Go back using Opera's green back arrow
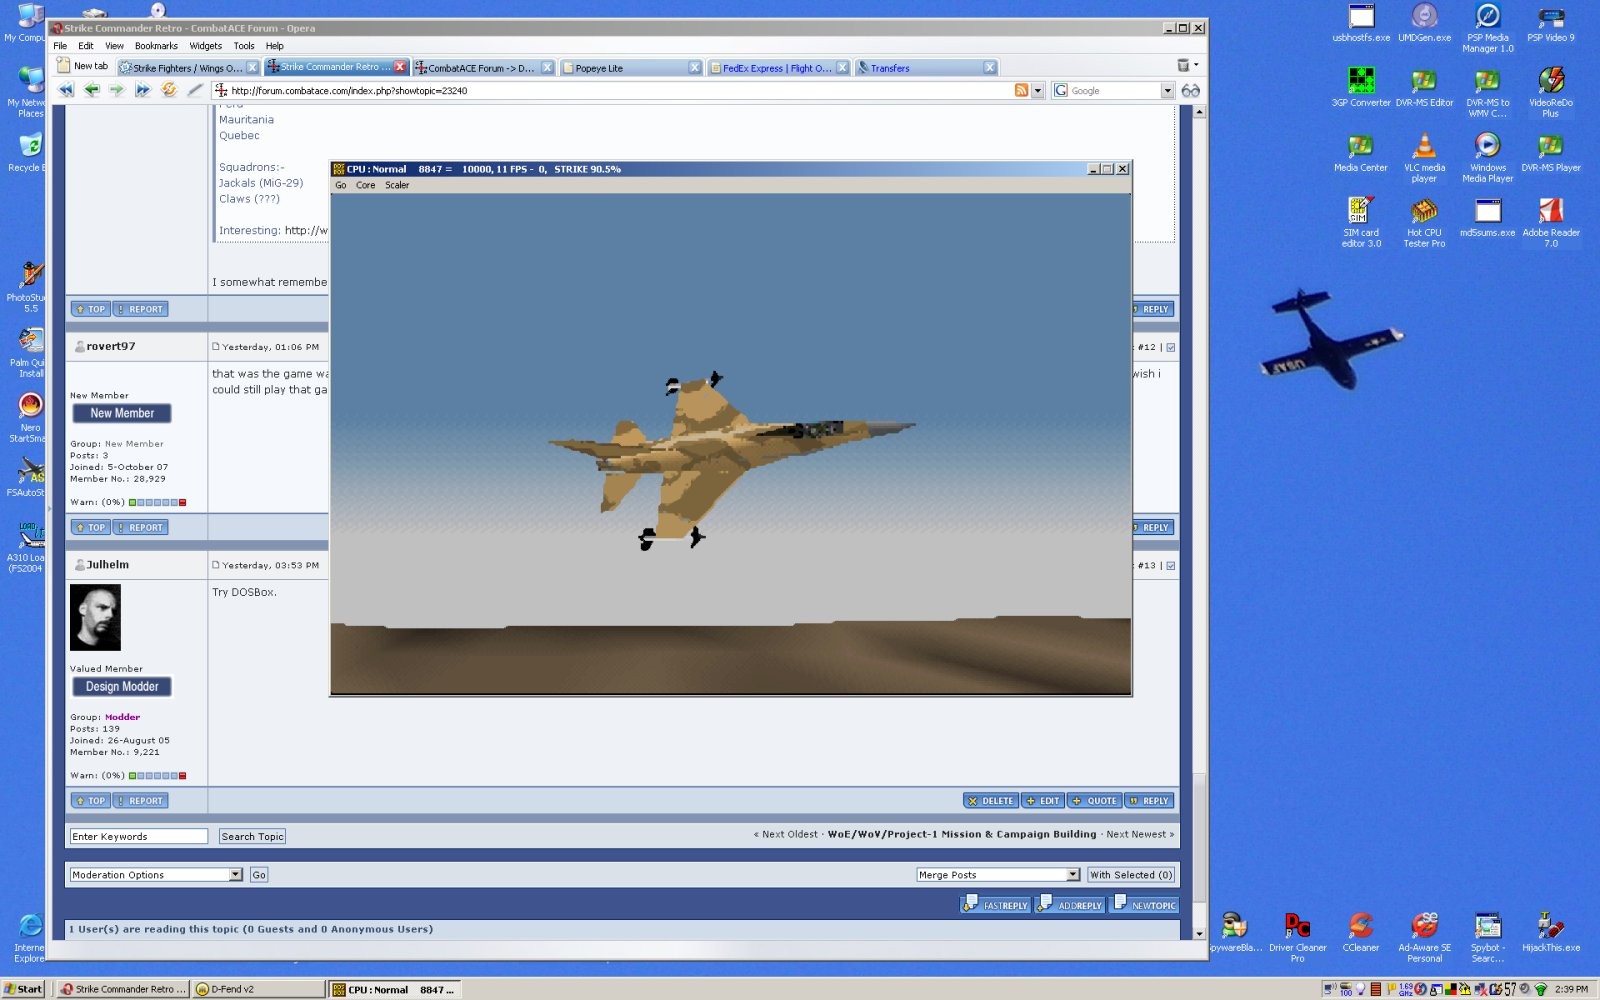 [x=92, y=90]
